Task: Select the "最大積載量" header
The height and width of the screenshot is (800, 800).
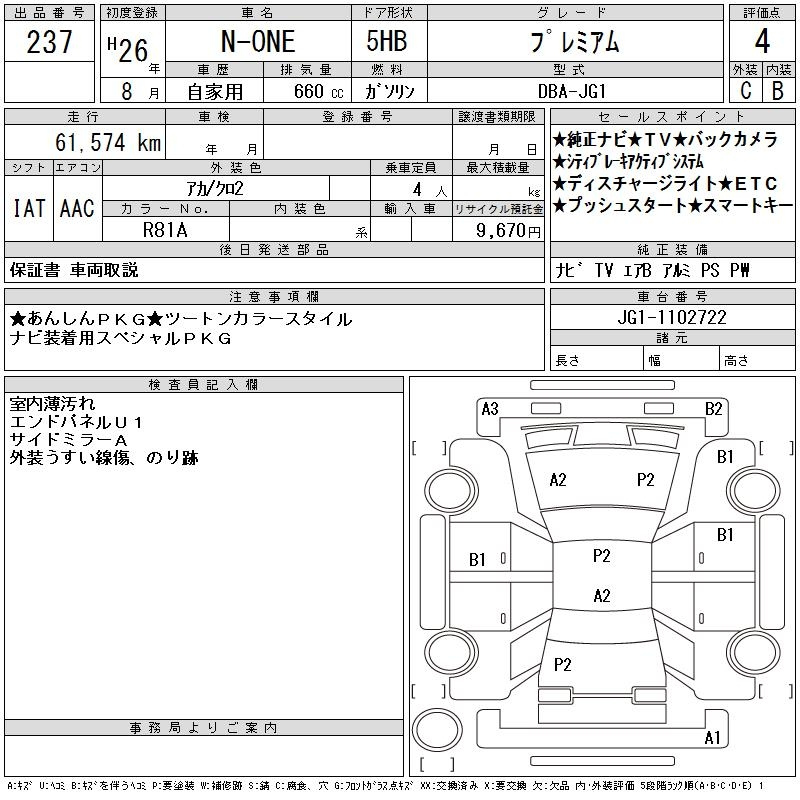Action: click(497, 168)
